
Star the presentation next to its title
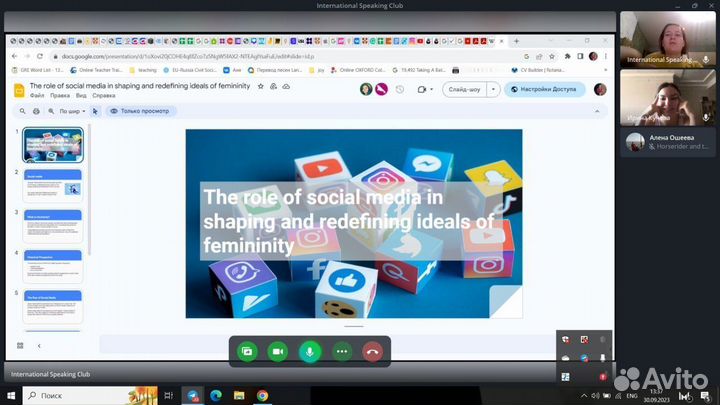click(261, 87)
